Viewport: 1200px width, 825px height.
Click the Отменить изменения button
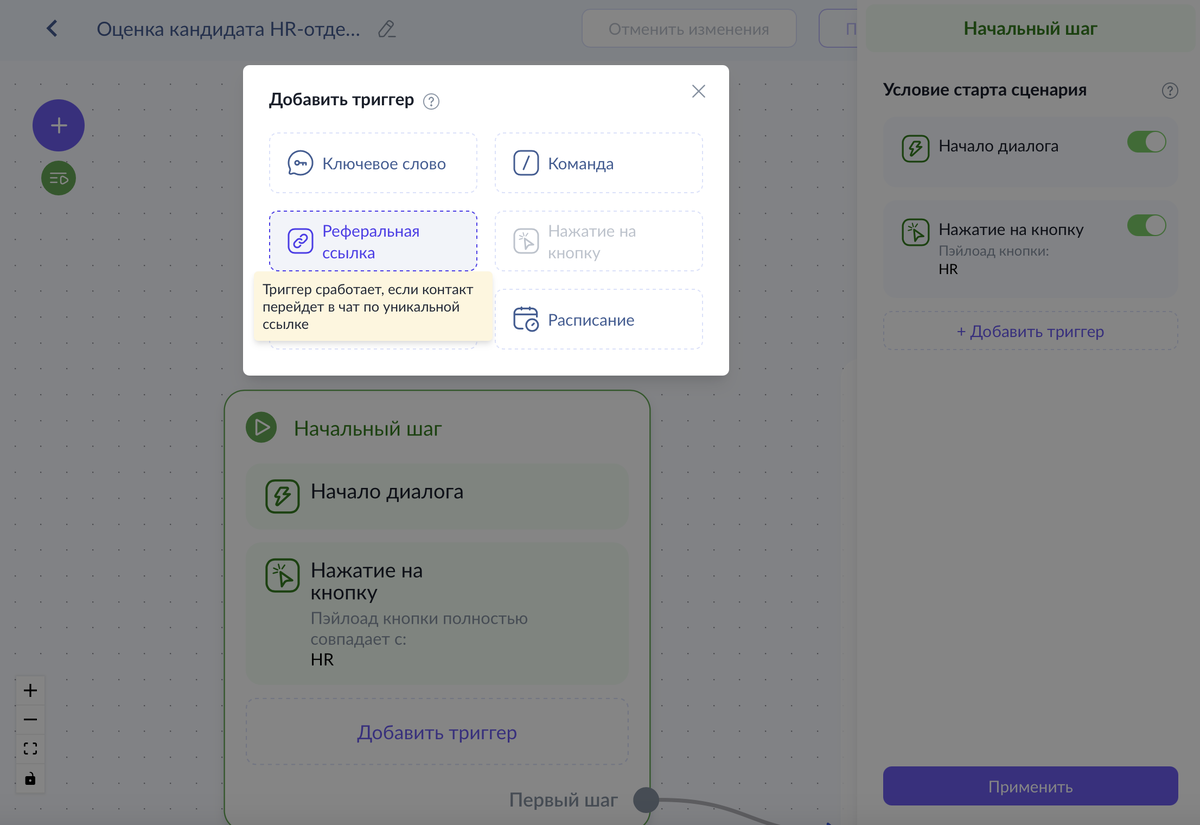tap(688, 28)
